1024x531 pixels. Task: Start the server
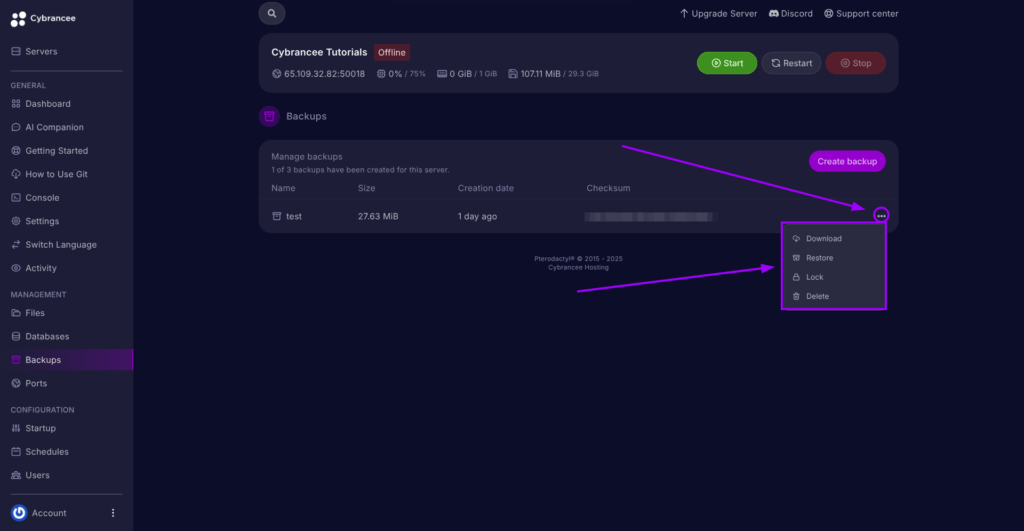pos(727,63)
